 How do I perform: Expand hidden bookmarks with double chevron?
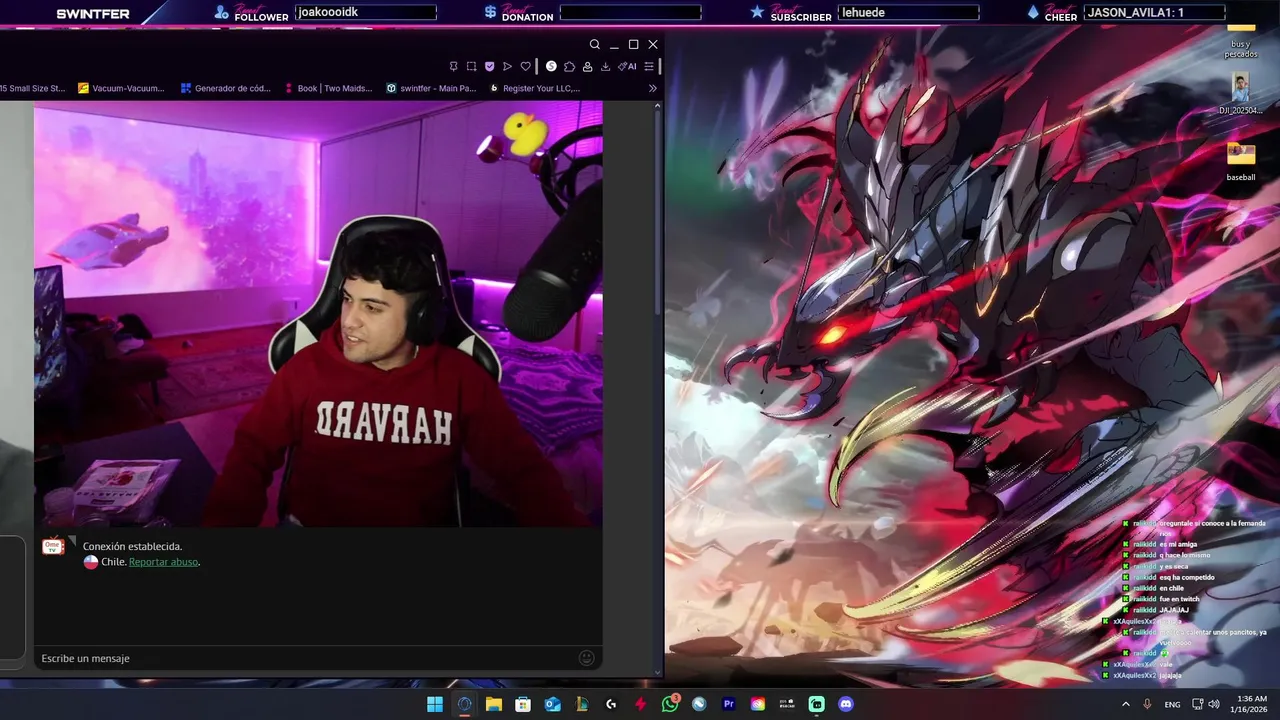tap(653, 88)
